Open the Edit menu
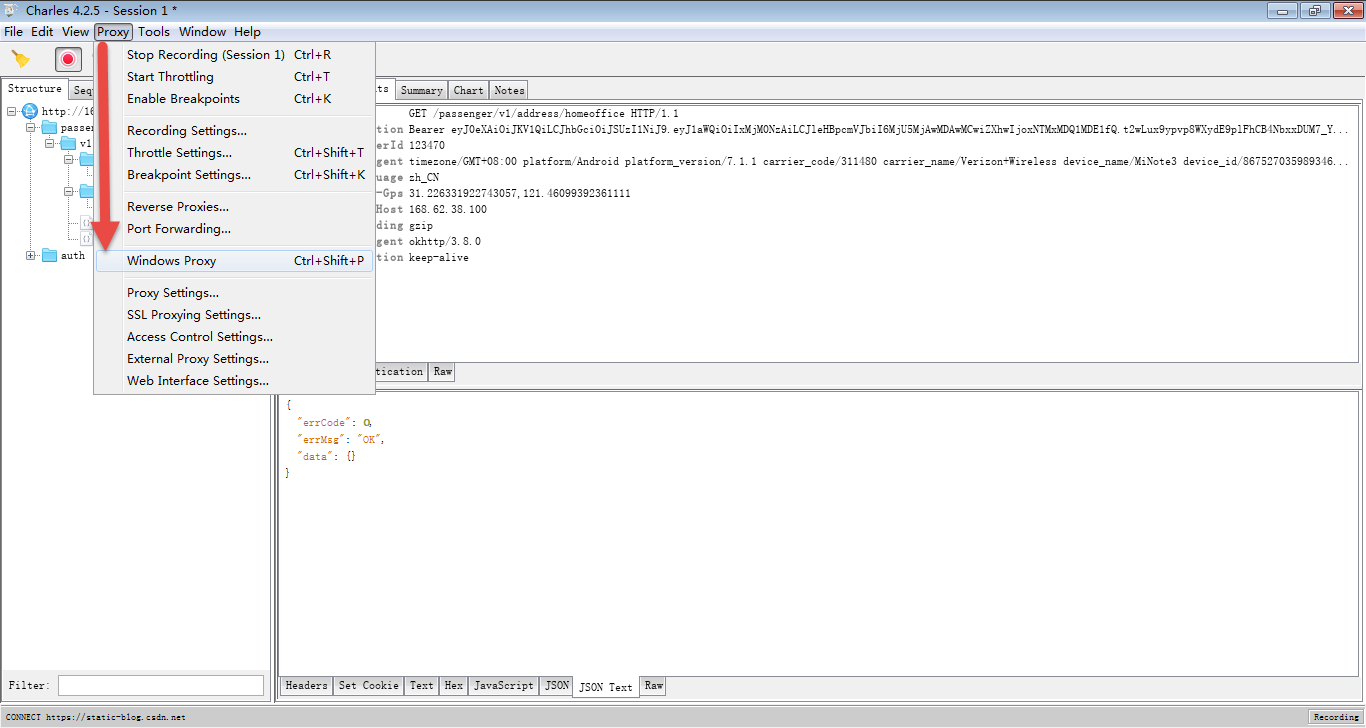The image size is (1366, 728). click(x=42, y=31)
